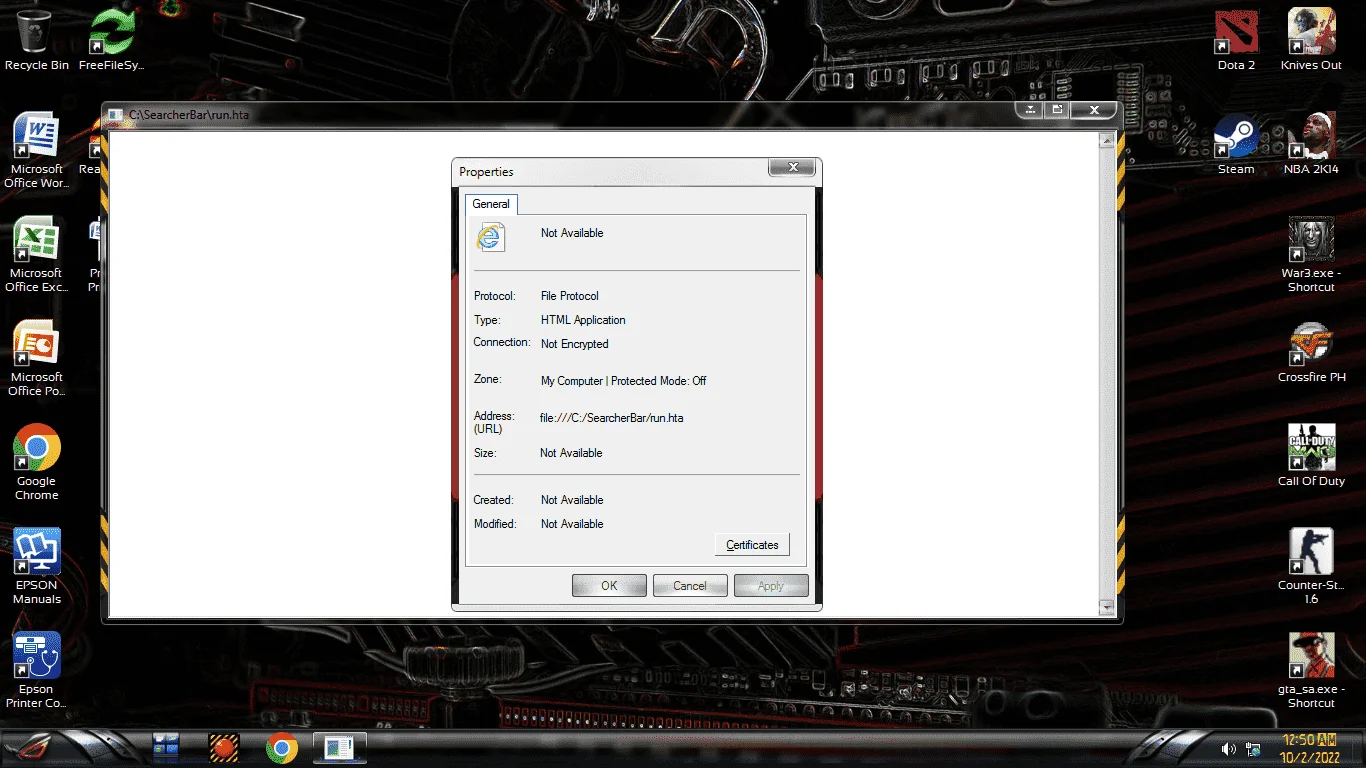Open the Recycle Bin desktop icon
Image resolution: width=1366 pixels, height=768 pixels.
37,40
